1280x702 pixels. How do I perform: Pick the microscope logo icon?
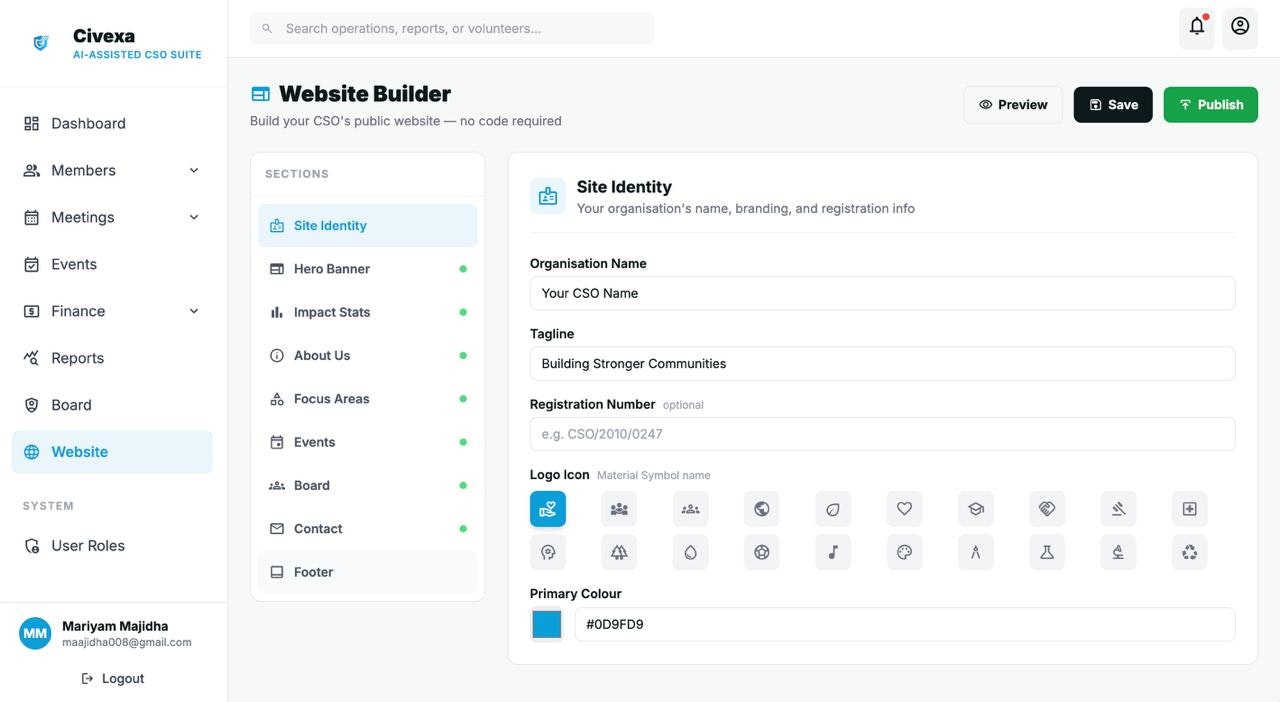[x=1117, y=551]
